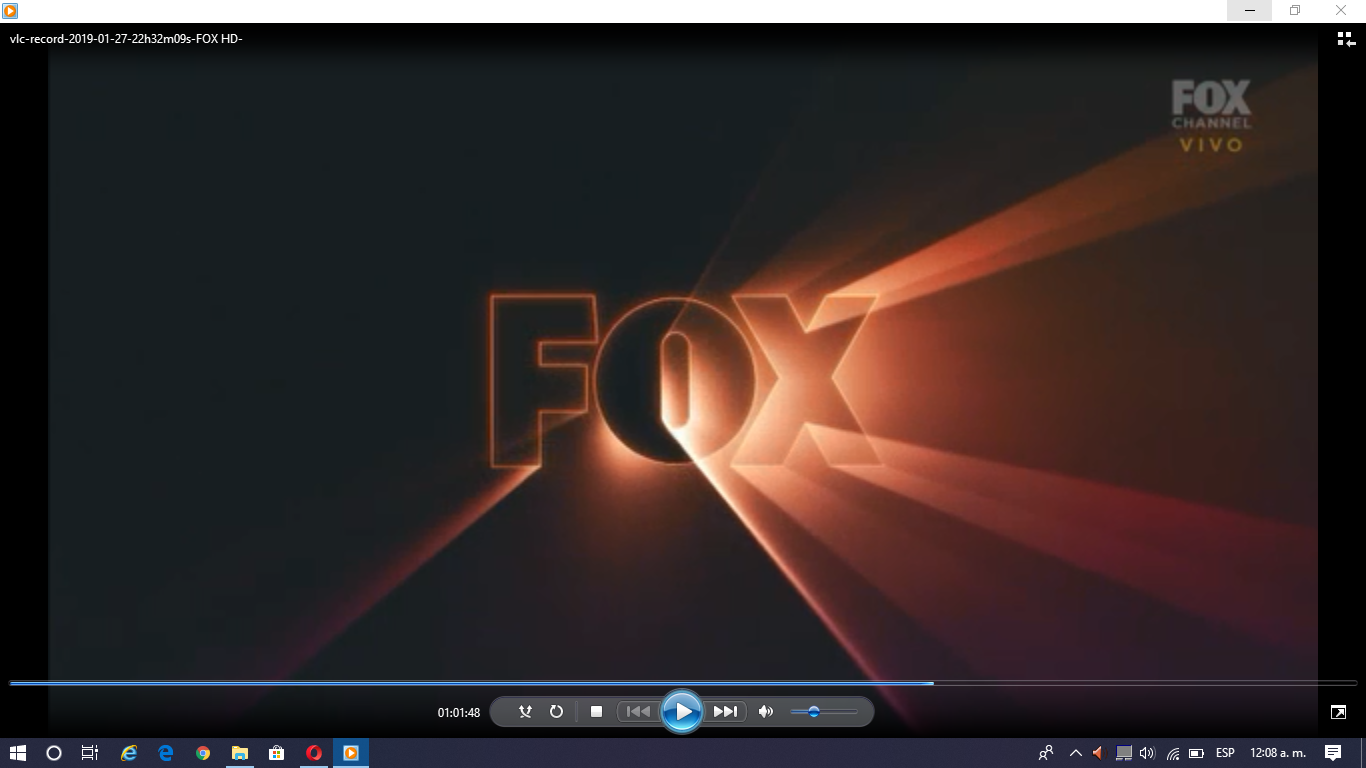Click the blue Play button

(x=682, y=712)
